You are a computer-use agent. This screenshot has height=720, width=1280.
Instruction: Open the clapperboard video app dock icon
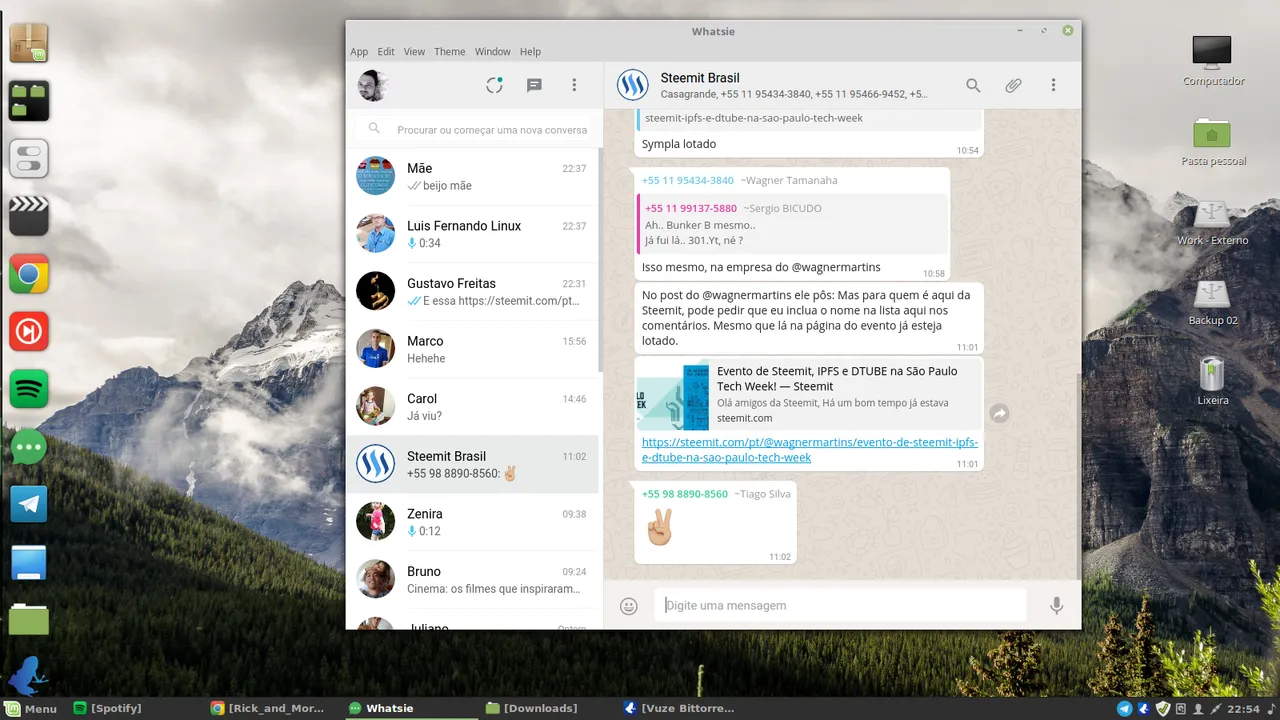click(29, 216)
